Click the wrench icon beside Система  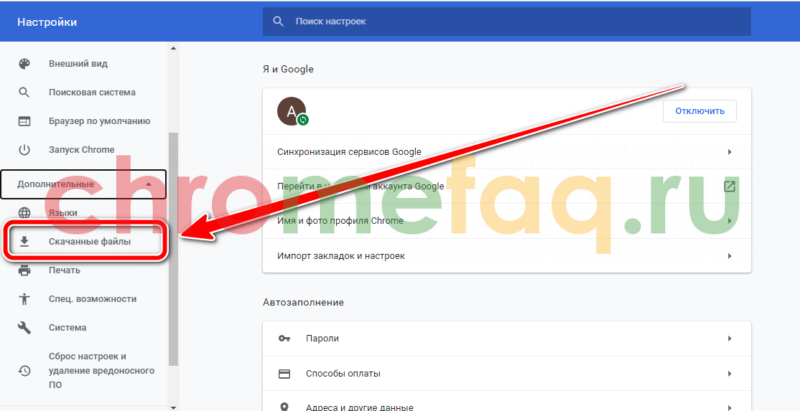tap(24, 327)
